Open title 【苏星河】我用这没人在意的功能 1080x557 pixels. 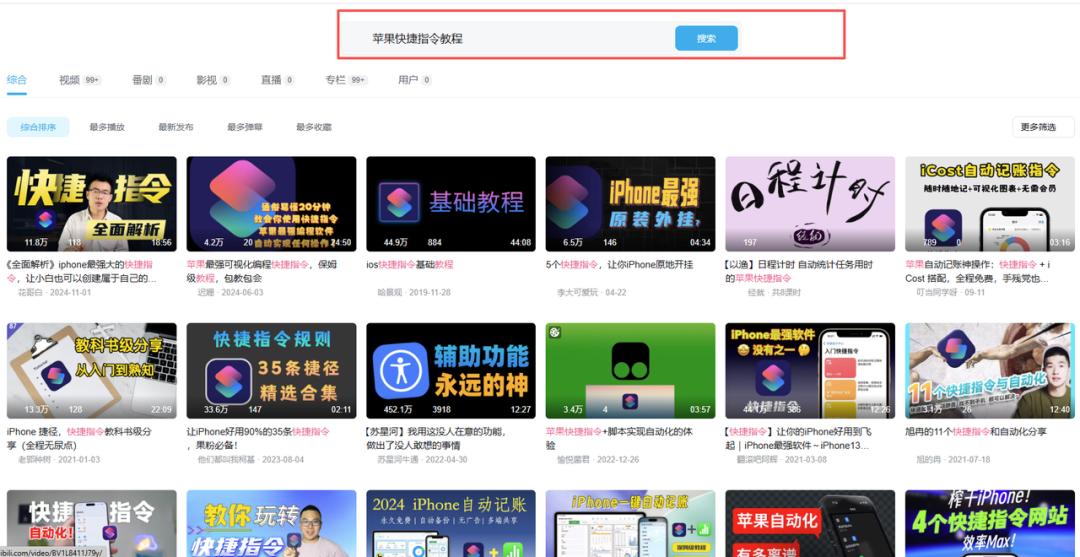click(436, 438)
